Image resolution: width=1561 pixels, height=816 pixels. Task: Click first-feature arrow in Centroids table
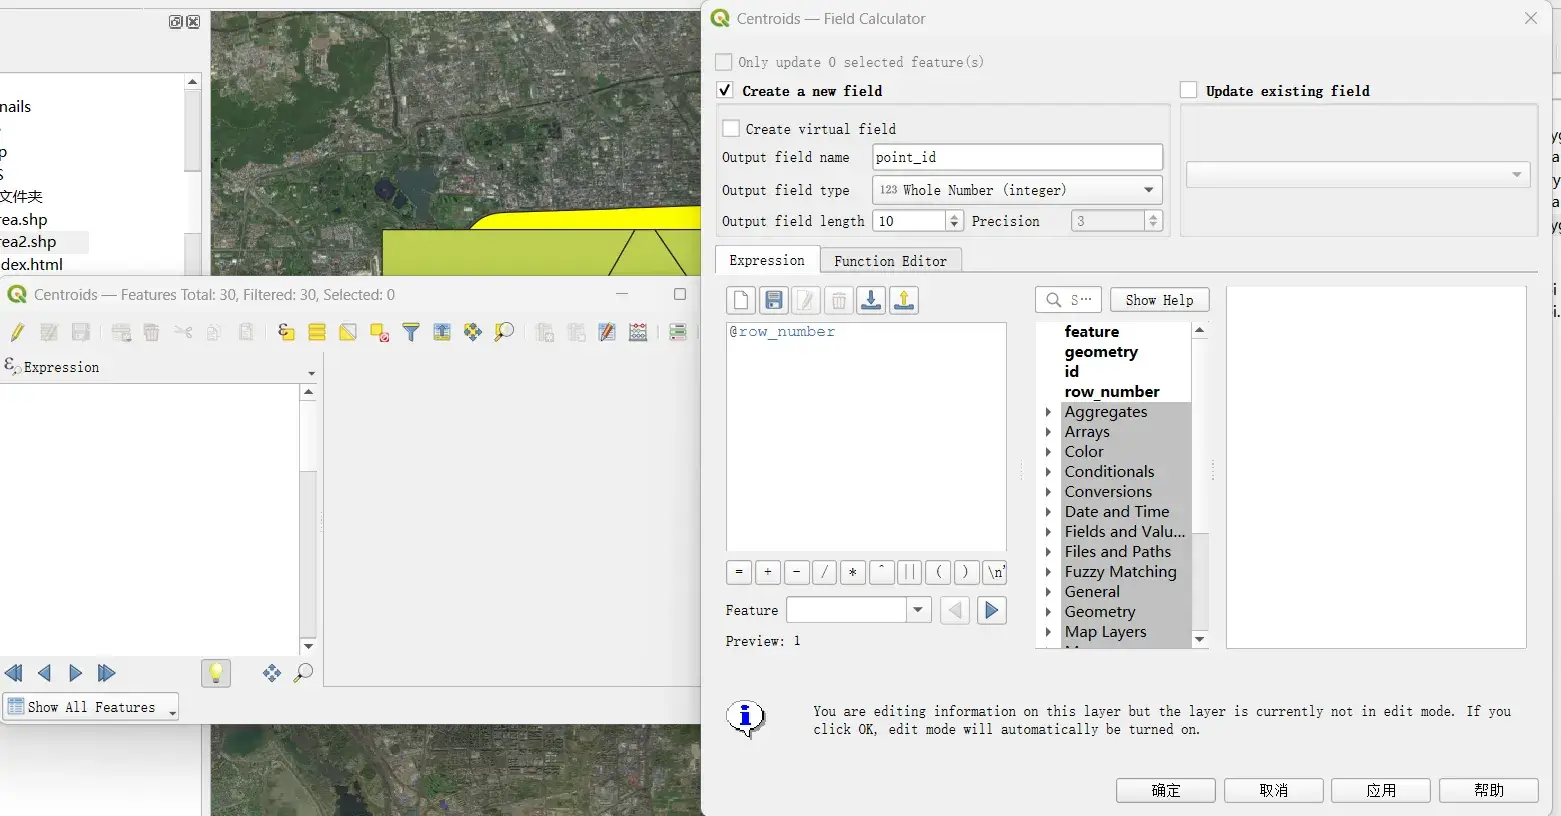[x=14, y=673]
